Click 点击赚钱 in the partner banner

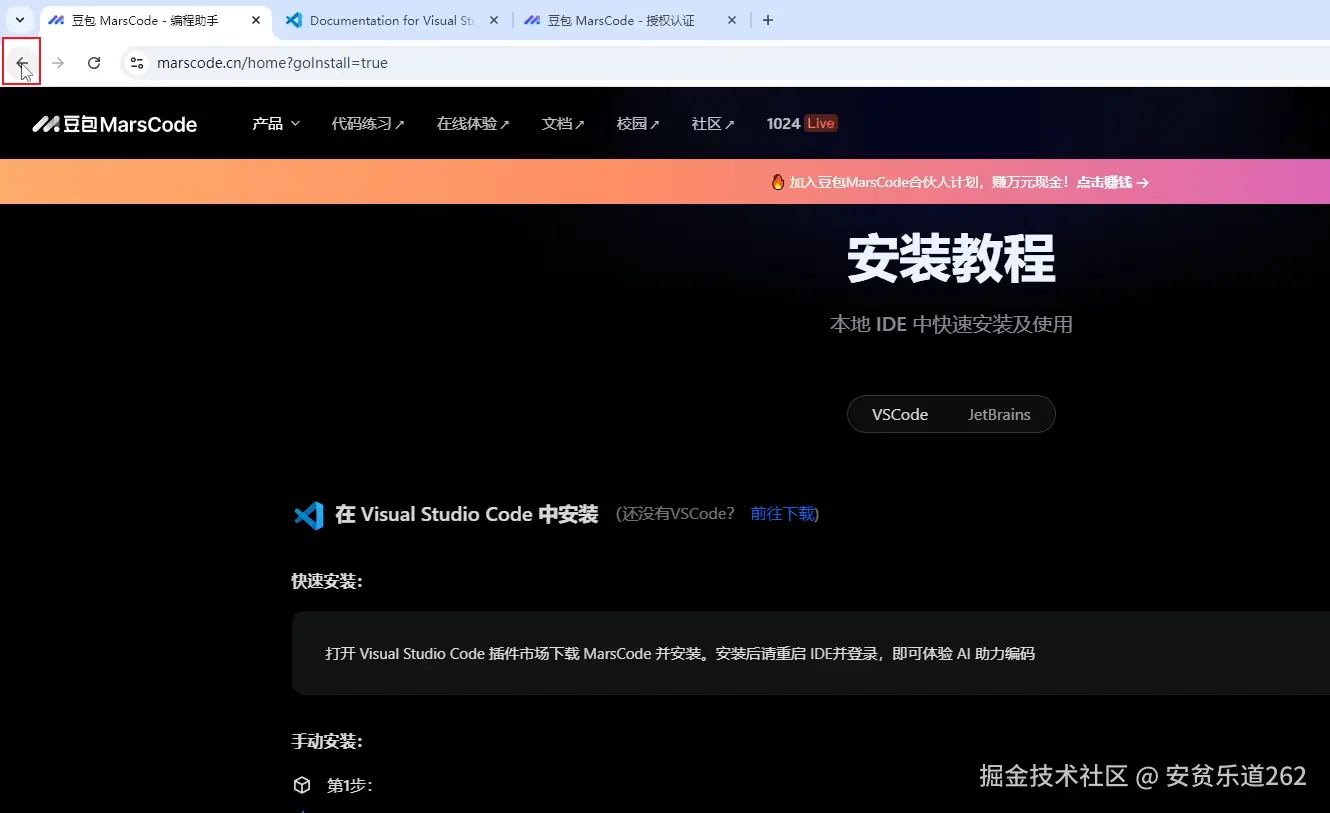(1112, 182)
